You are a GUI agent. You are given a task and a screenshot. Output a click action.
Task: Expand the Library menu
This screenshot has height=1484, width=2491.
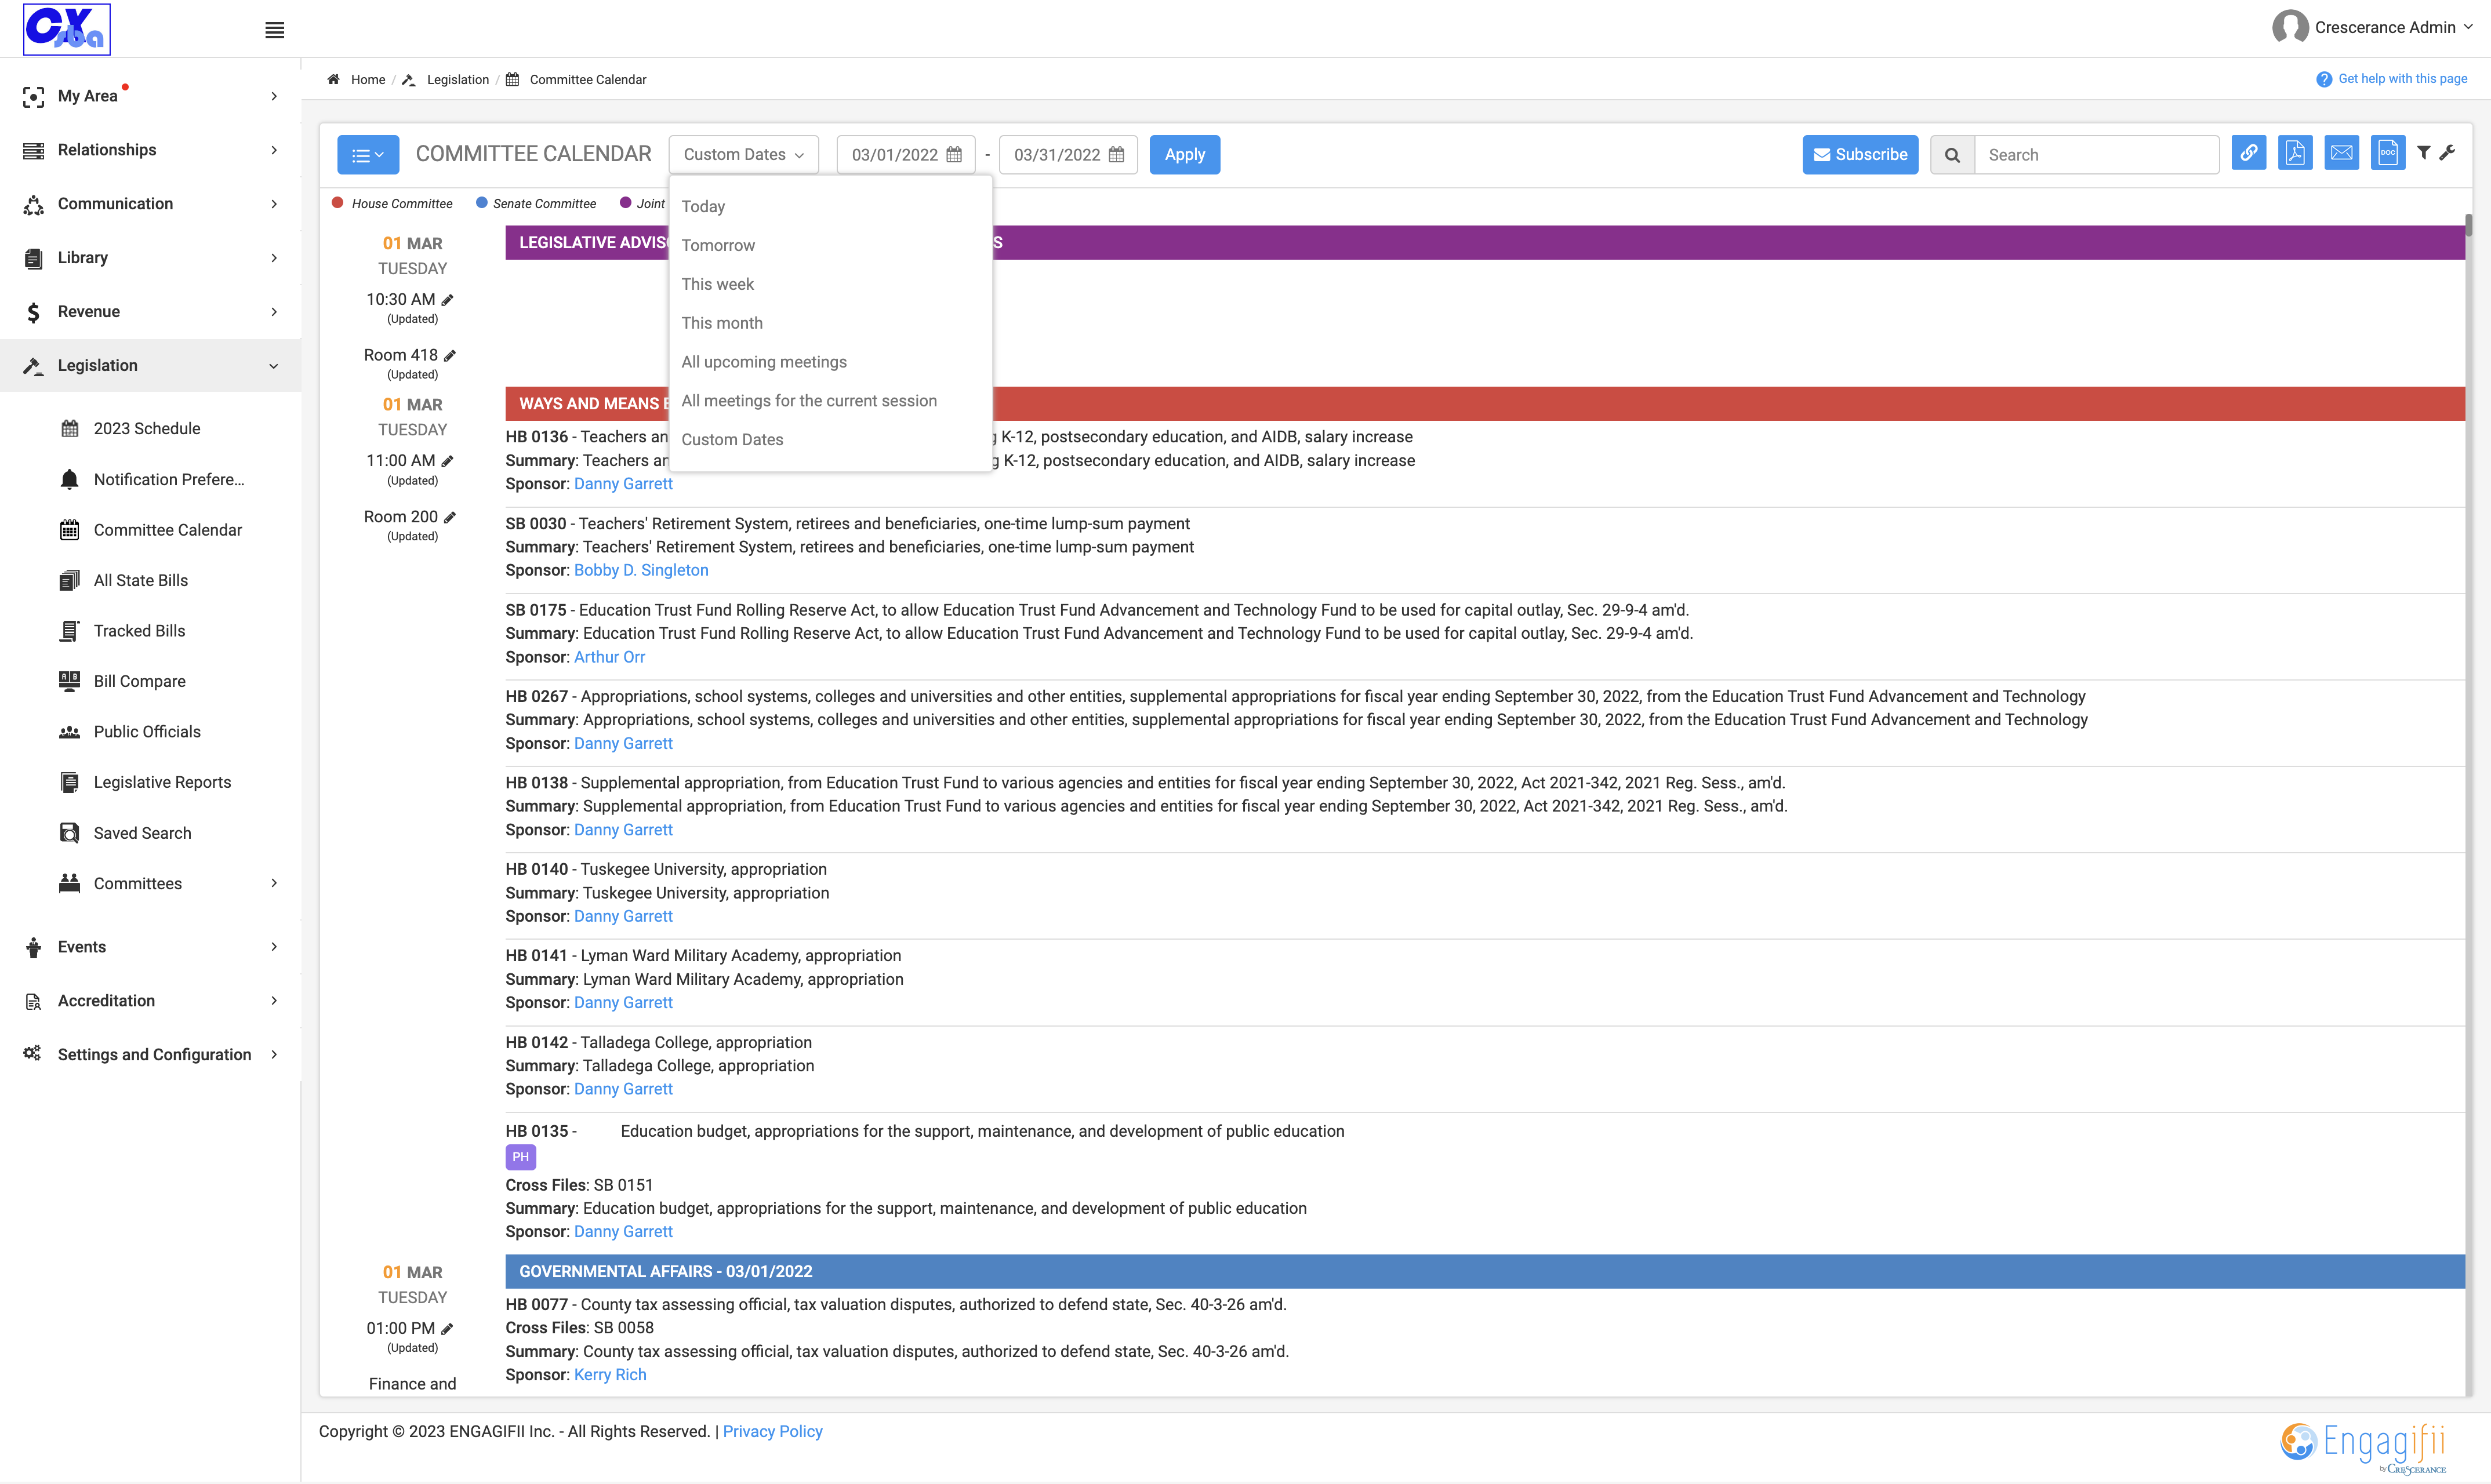pos(150,258)
